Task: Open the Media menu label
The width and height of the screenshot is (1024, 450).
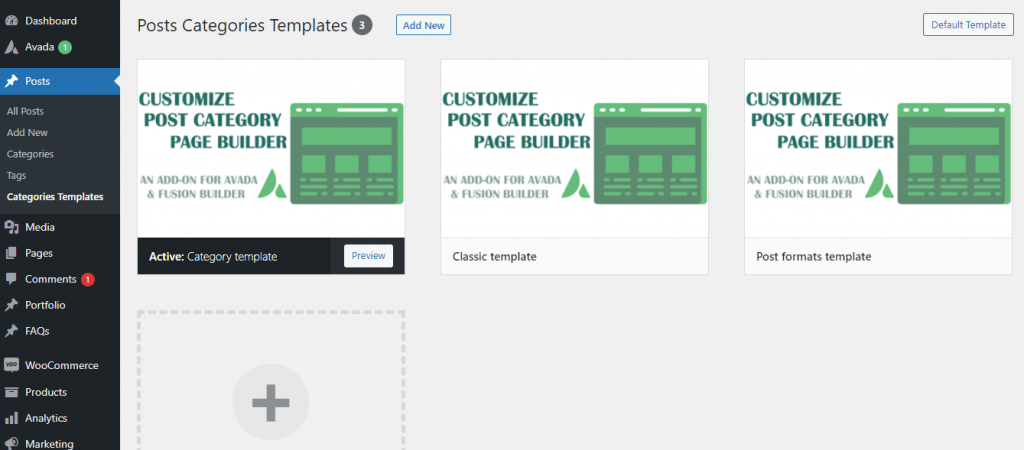Action: coord(40,227)
